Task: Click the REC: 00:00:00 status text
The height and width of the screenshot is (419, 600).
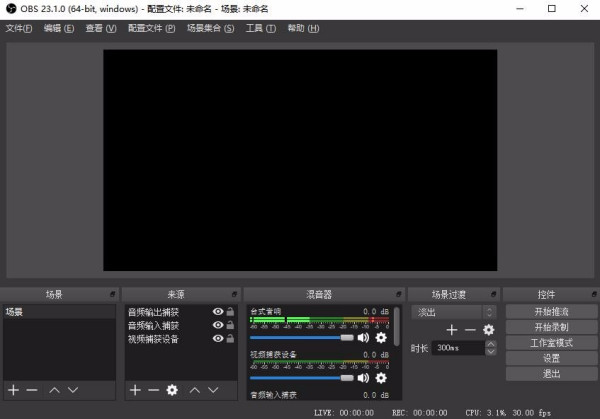Action: click(419, 413)
